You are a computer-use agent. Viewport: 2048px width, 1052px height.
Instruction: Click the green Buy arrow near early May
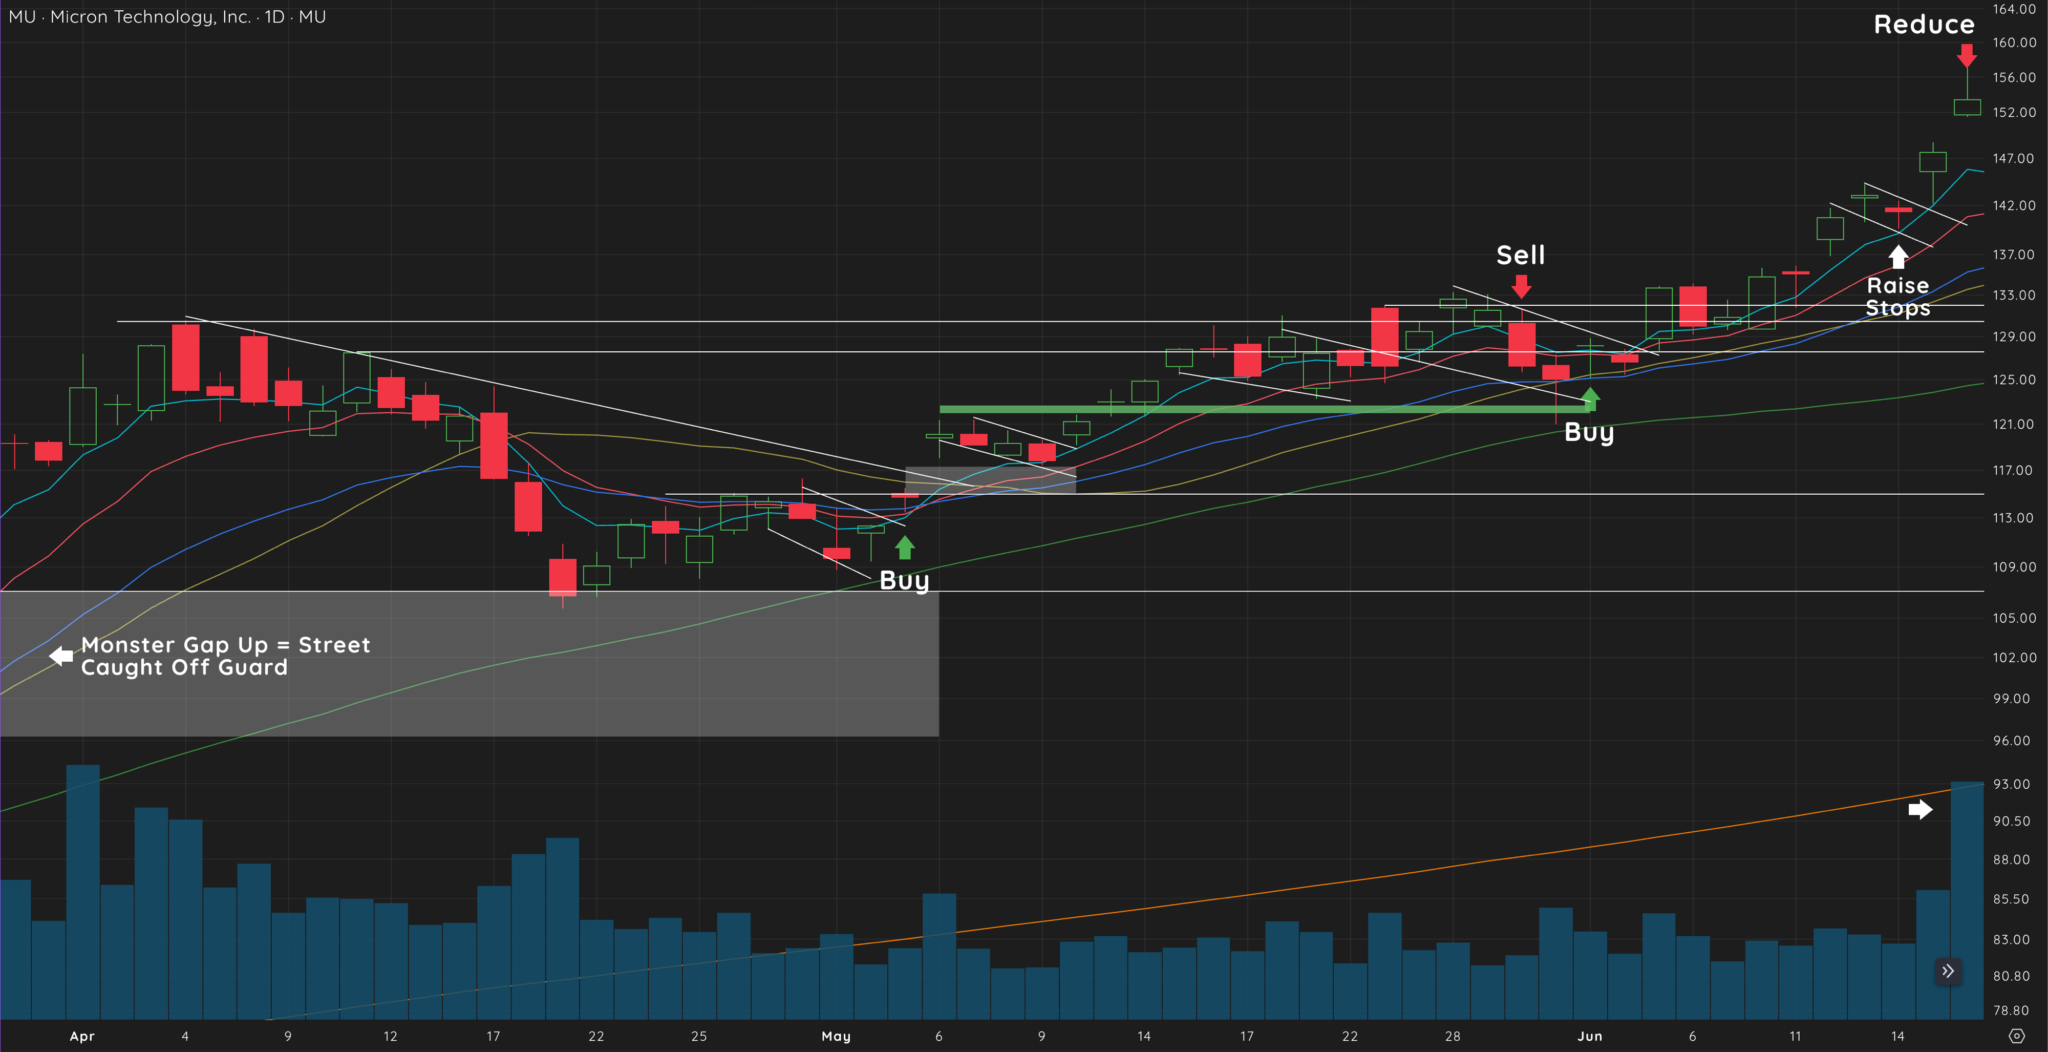(905, 548)
